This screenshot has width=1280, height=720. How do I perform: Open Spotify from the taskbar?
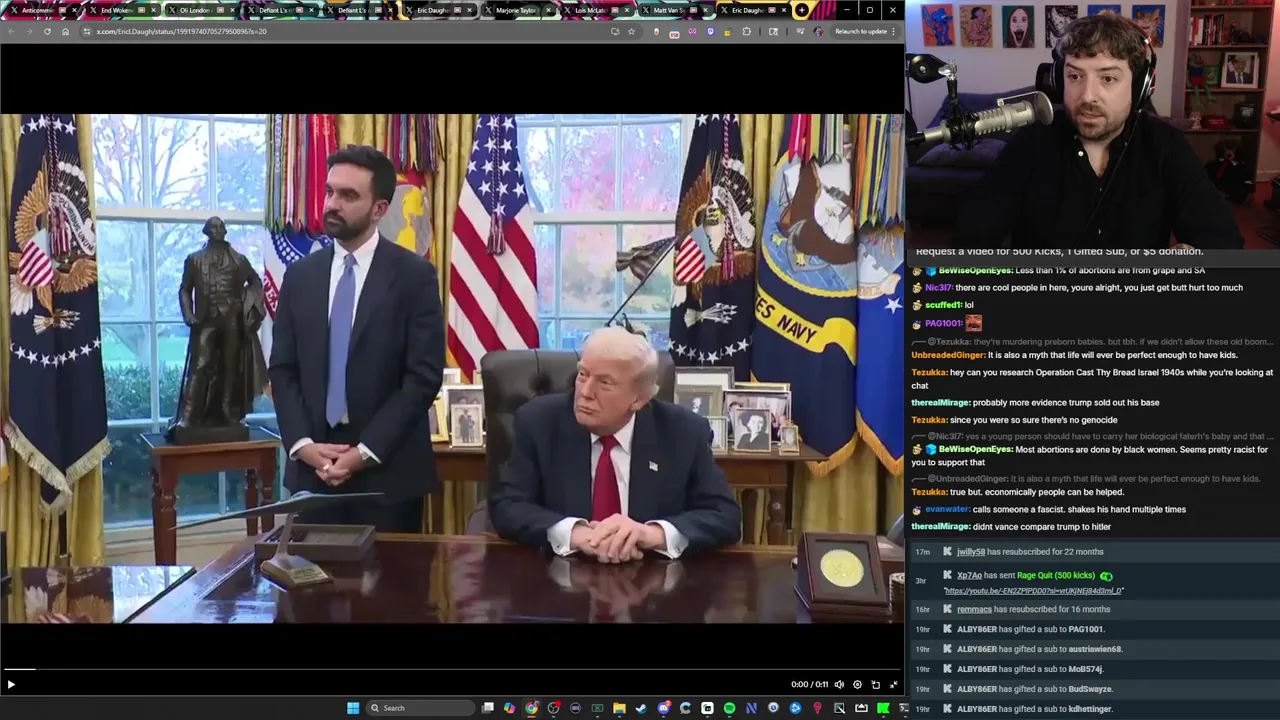(730, 708)
